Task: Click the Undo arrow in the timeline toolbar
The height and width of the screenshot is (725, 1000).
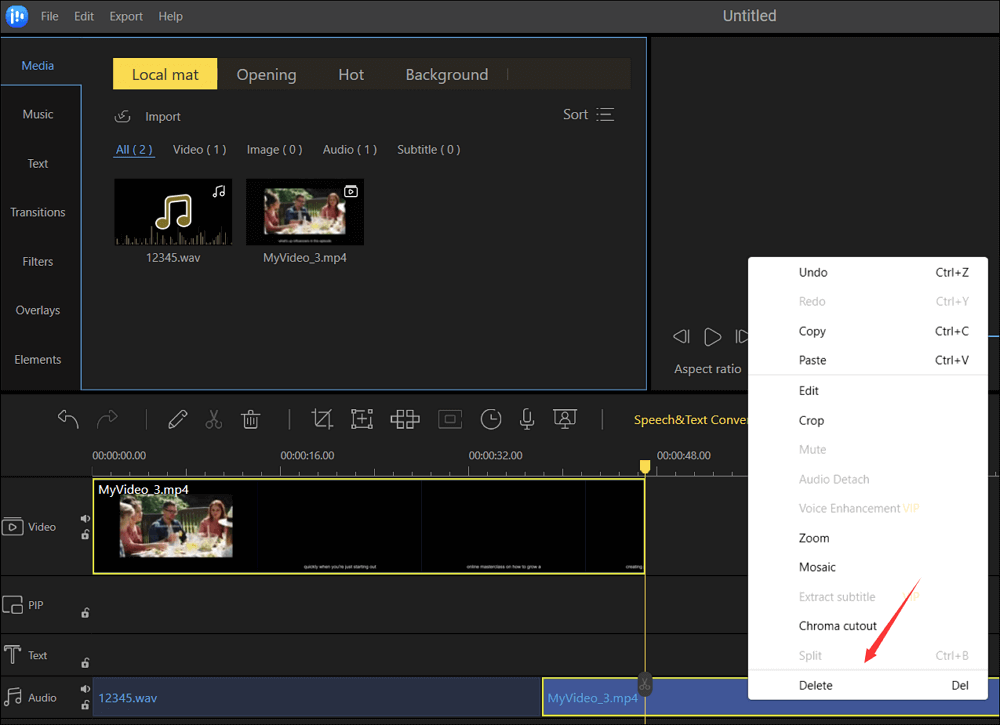Action: click(x=68, y=419)
